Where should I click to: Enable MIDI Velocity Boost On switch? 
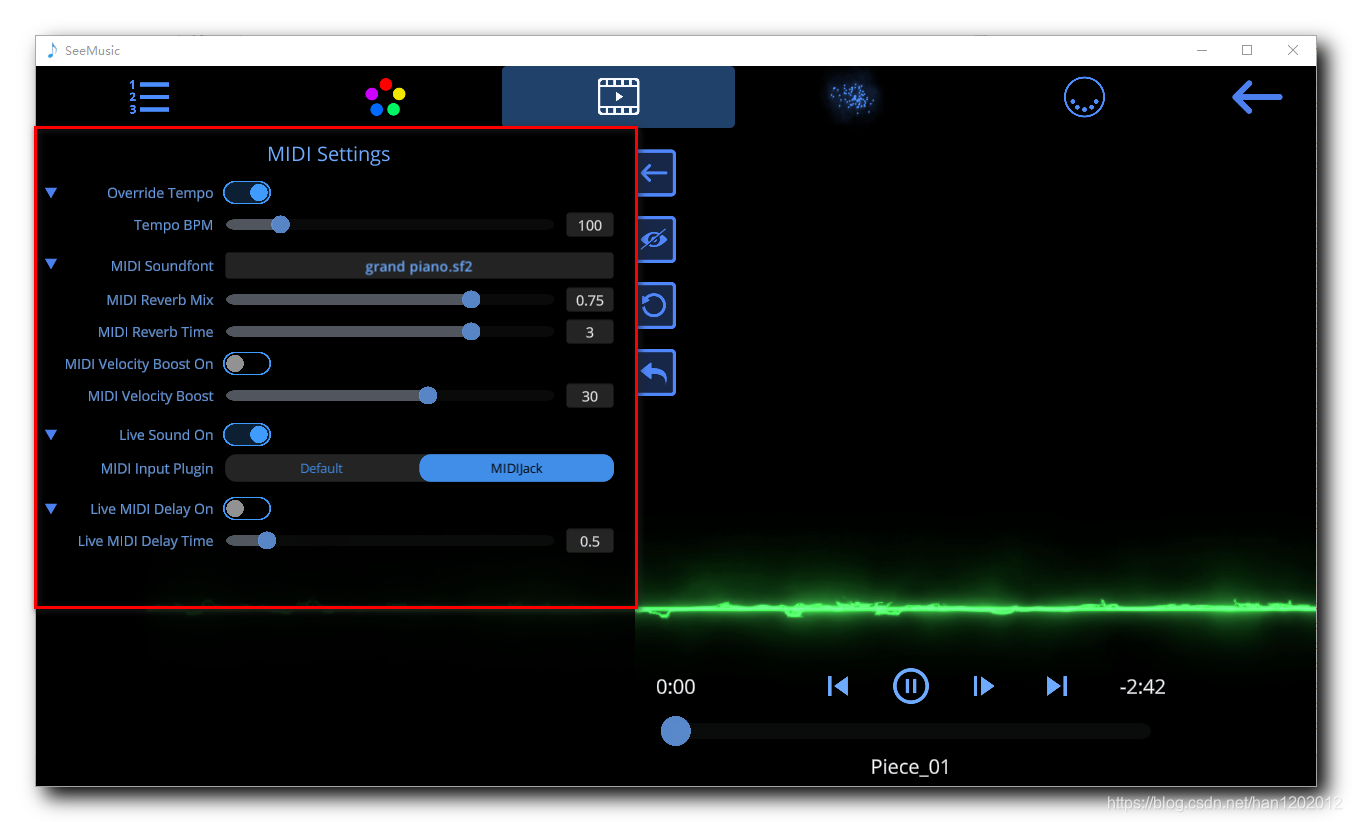(247, 364)
